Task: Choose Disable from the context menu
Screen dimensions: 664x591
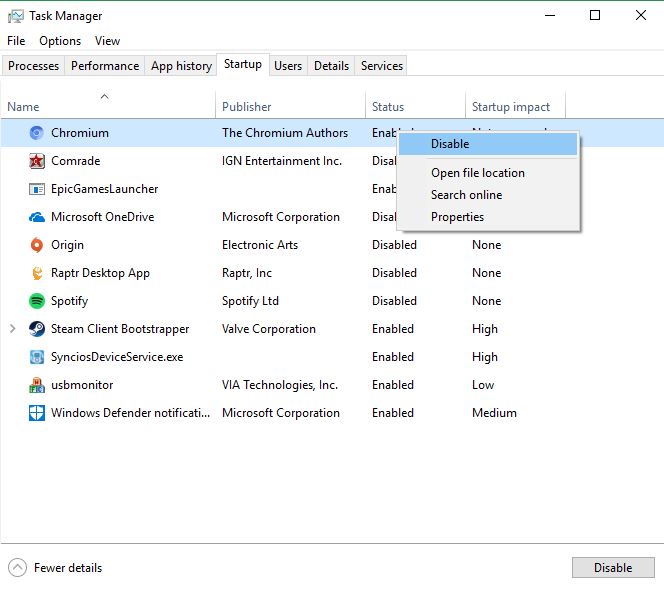Action: [x=450, y=144]
